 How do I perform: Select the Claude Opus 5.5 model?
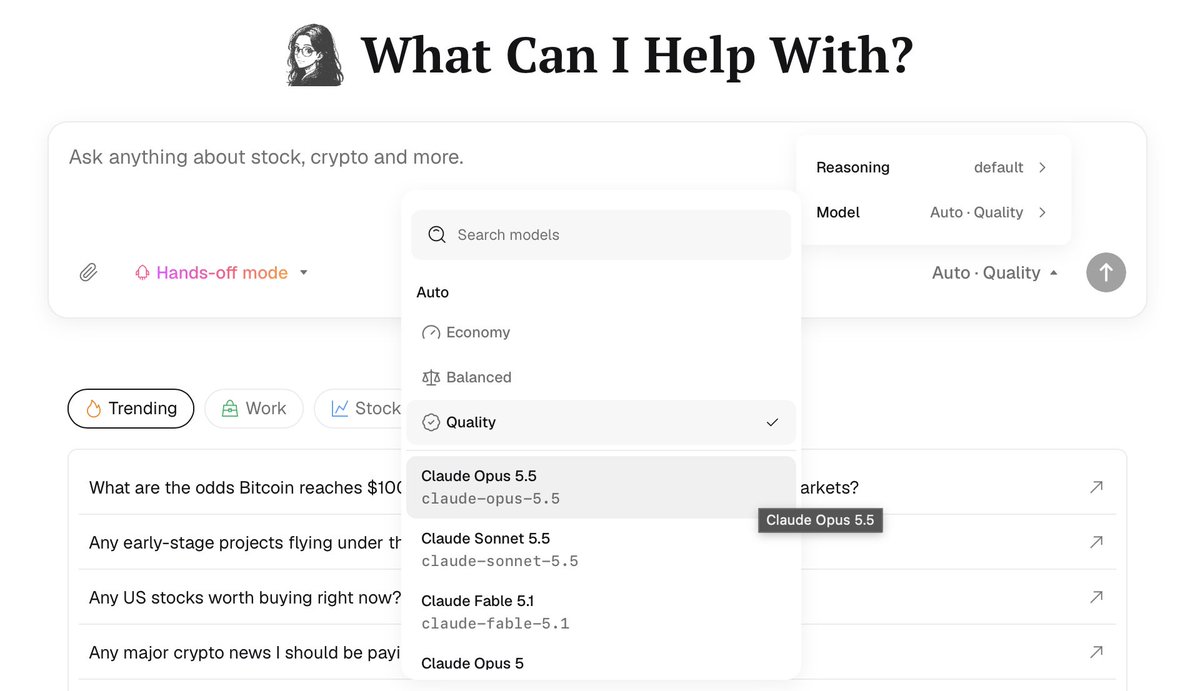point(601,487)
